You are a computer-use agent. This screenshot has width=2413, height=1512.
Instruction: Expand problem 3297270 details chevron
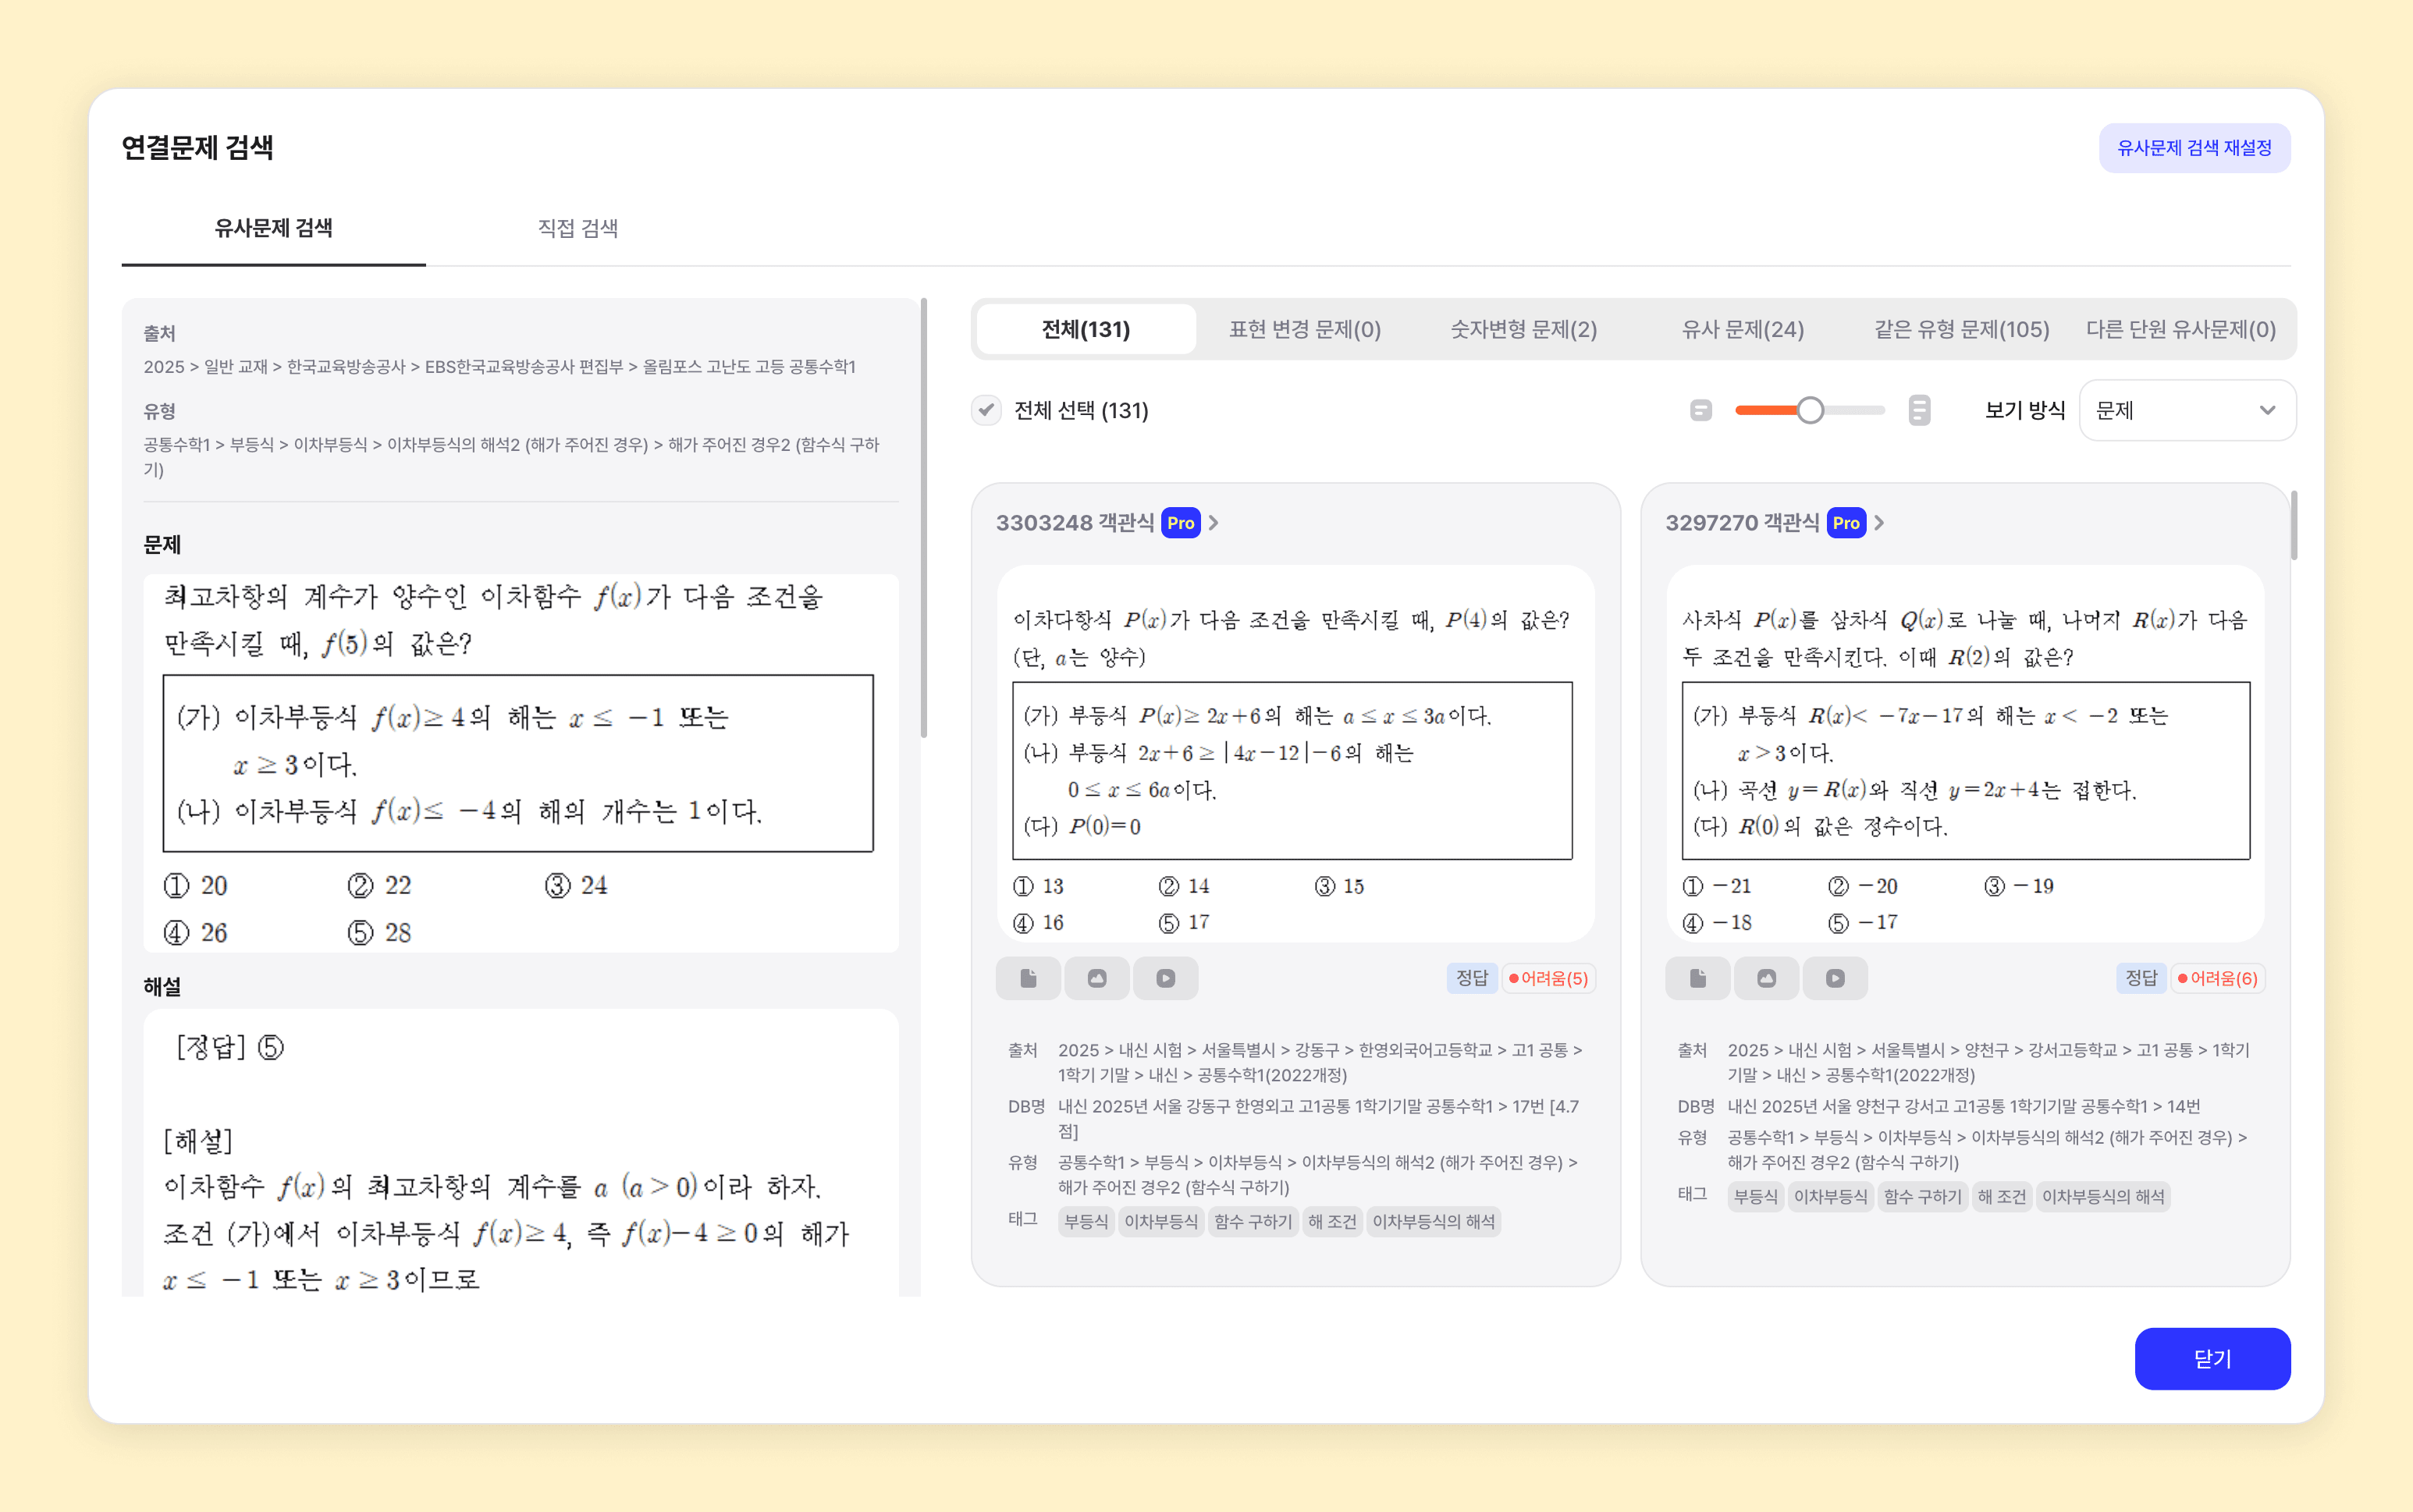tap(1880, 523)
